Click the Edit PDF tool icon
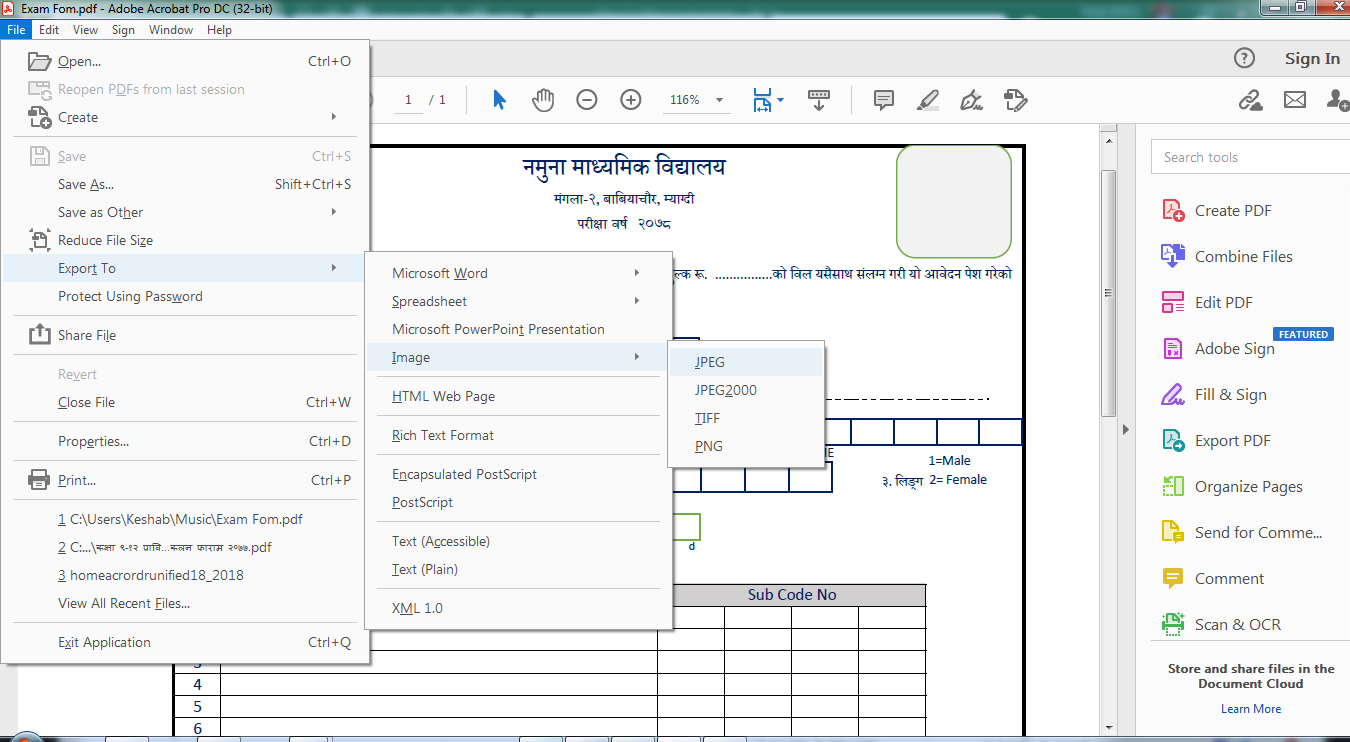 pos(1172,302)
